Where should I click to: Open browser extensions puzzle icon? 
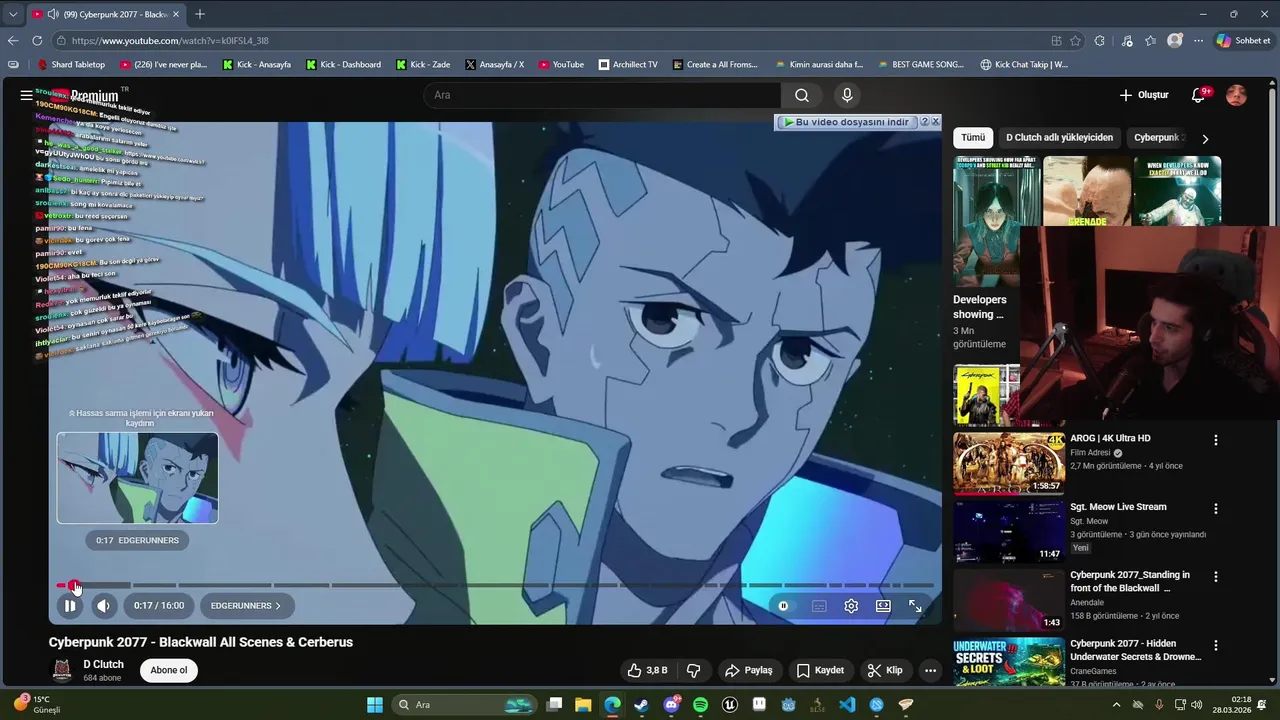(1100, 41)
